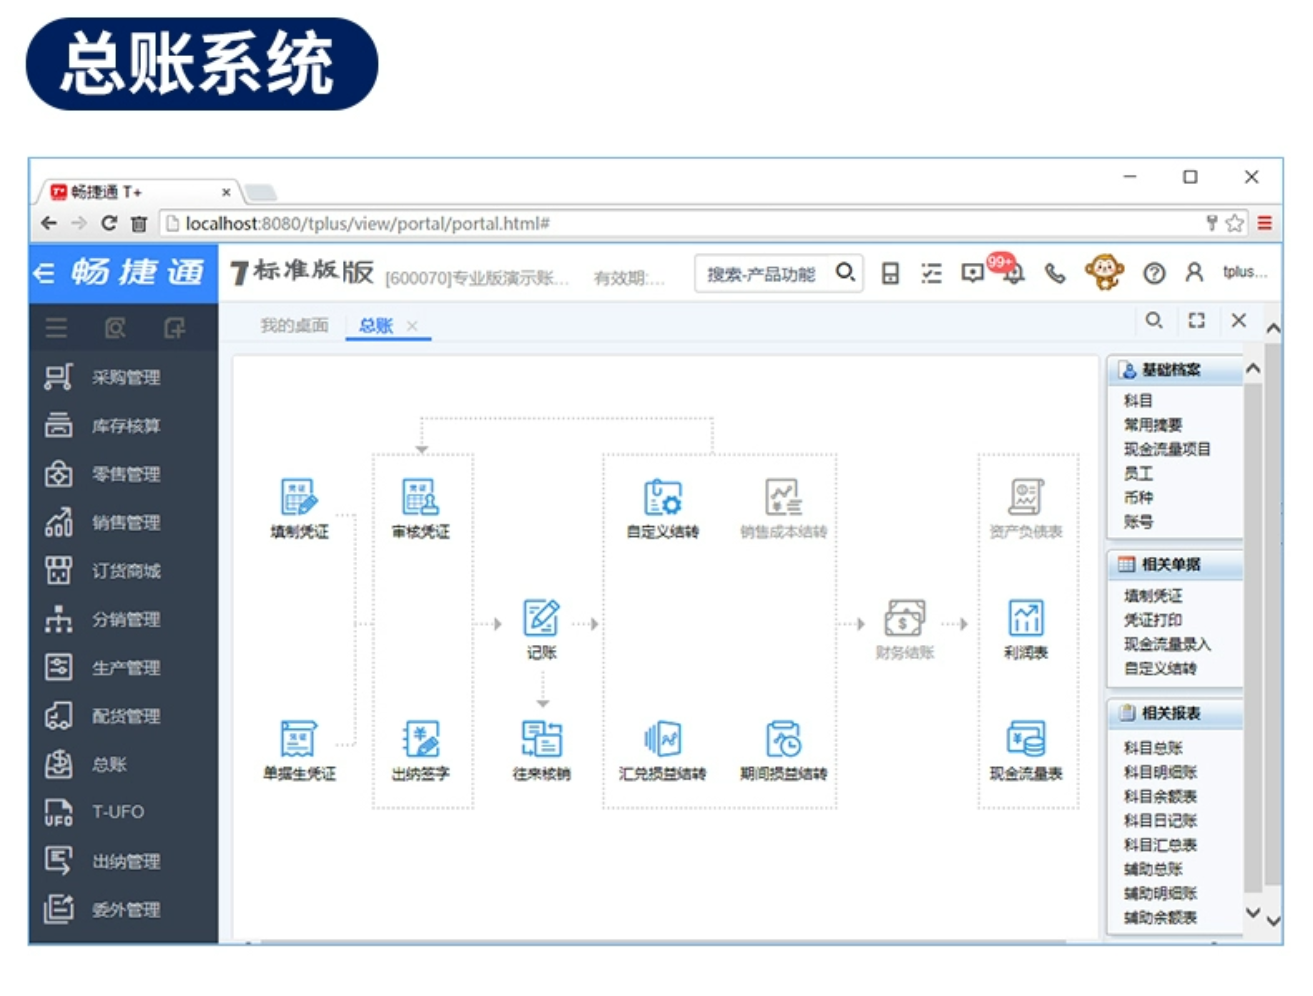Viewport: 1313px width, 996px height.
Task: Open 采购管理 in the sidebar
Action: point(124,377)
